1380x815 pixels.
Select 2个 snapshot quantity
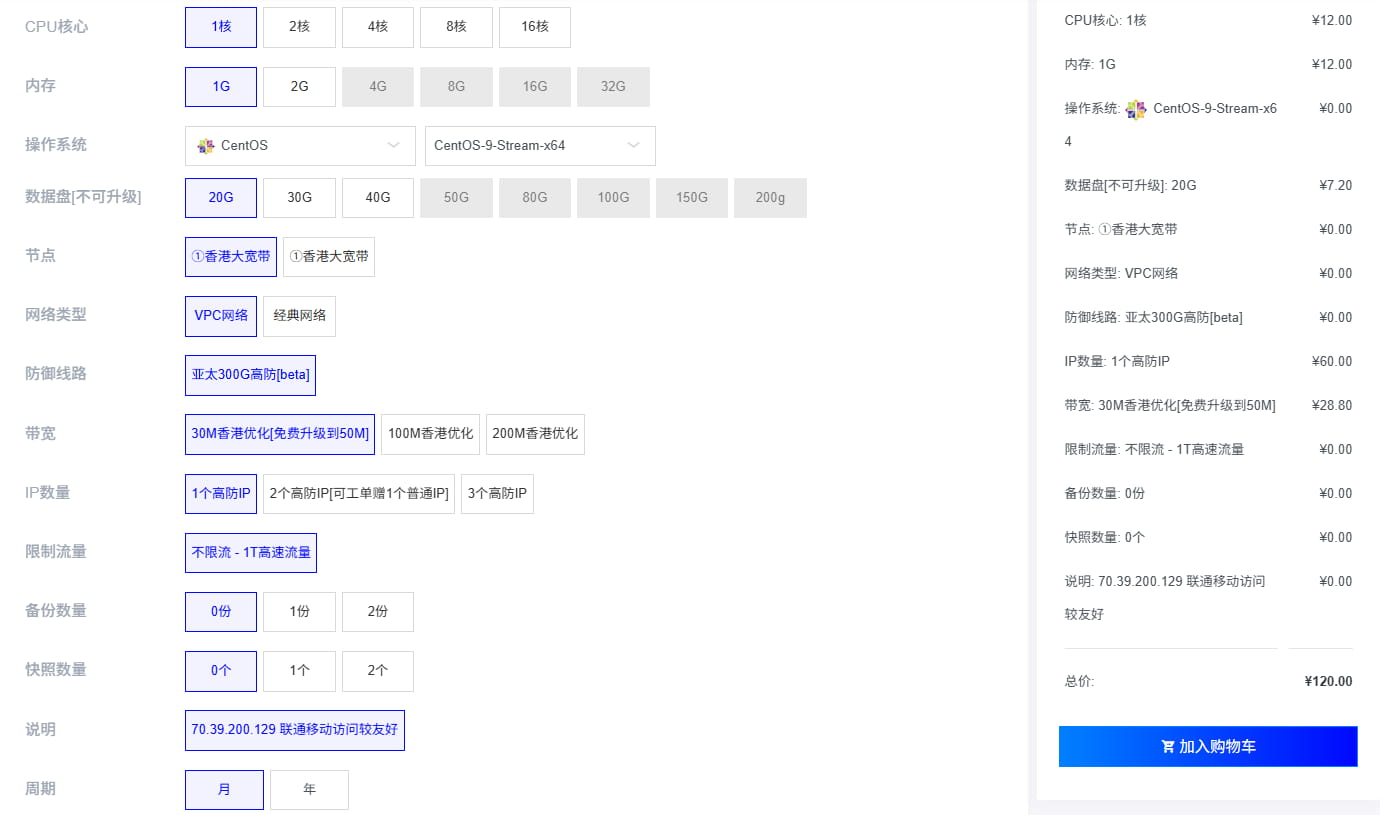point(378,671)
